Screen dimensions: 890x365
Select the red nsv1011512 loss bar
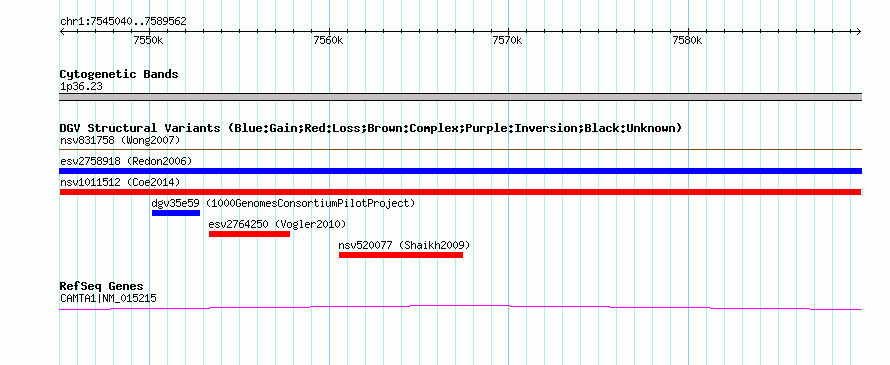[460, 192]
